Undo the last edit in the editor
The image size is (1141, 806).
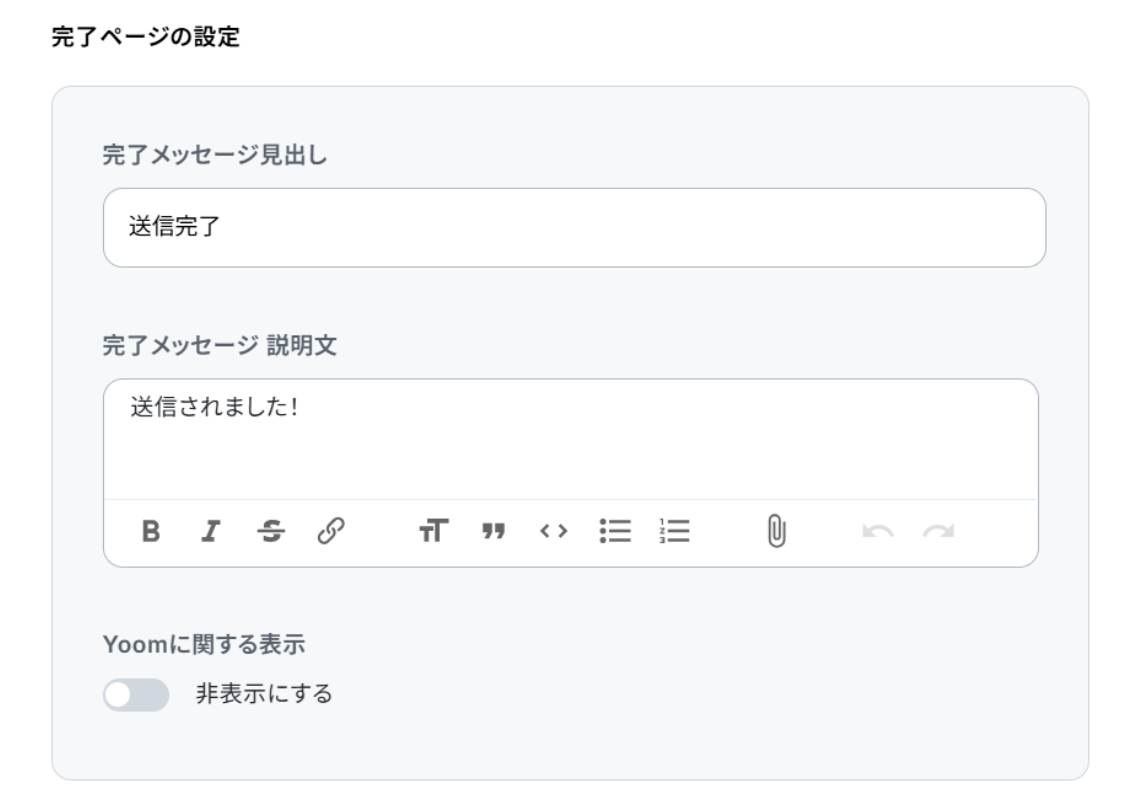click(x=874, y=530)
